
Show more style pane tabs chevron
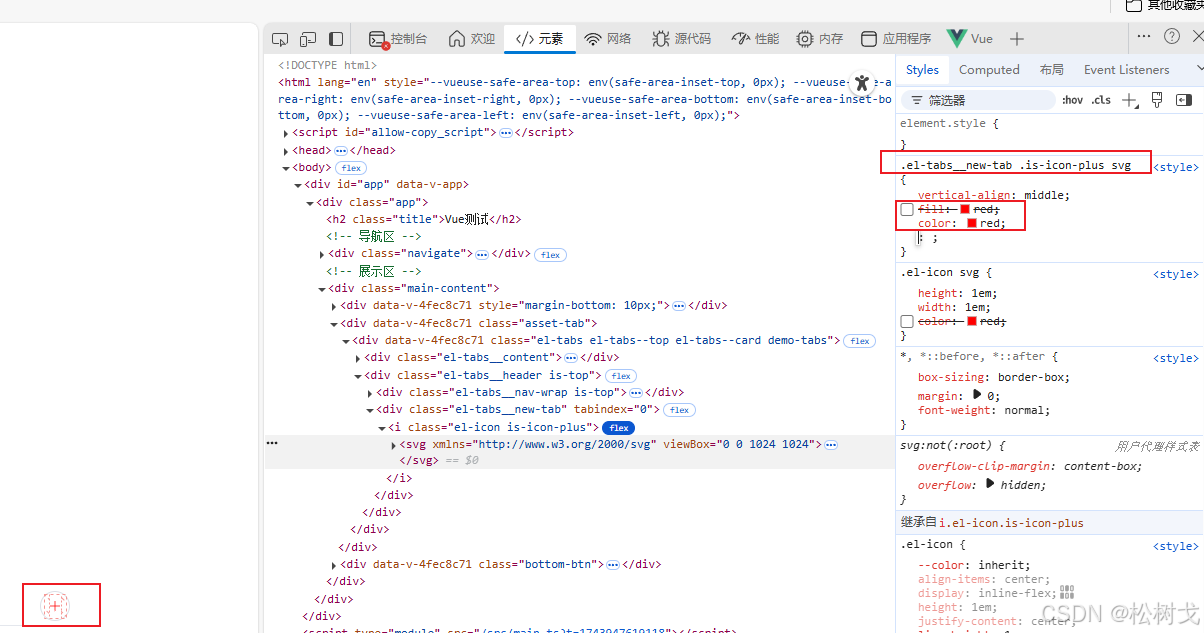[1199, 69]
